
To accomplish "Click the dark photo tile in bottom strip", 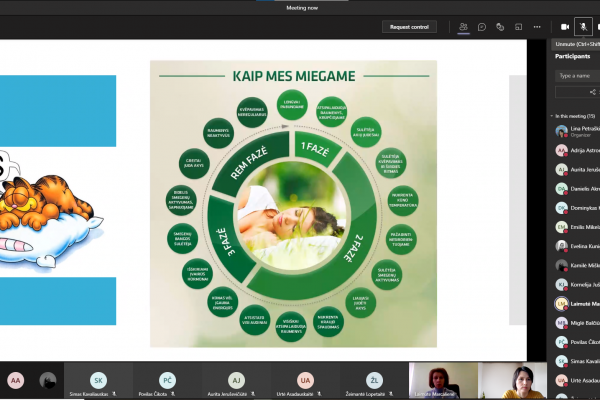I will (x=48, y=380).
